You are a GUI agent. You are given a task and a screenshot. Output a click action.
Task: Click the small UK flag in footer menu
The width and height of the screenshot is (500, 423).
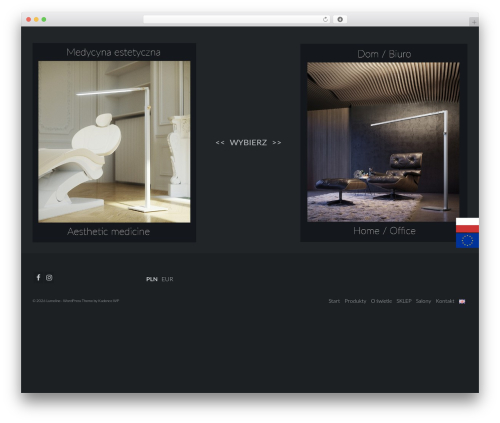click(x=462, y=301)
